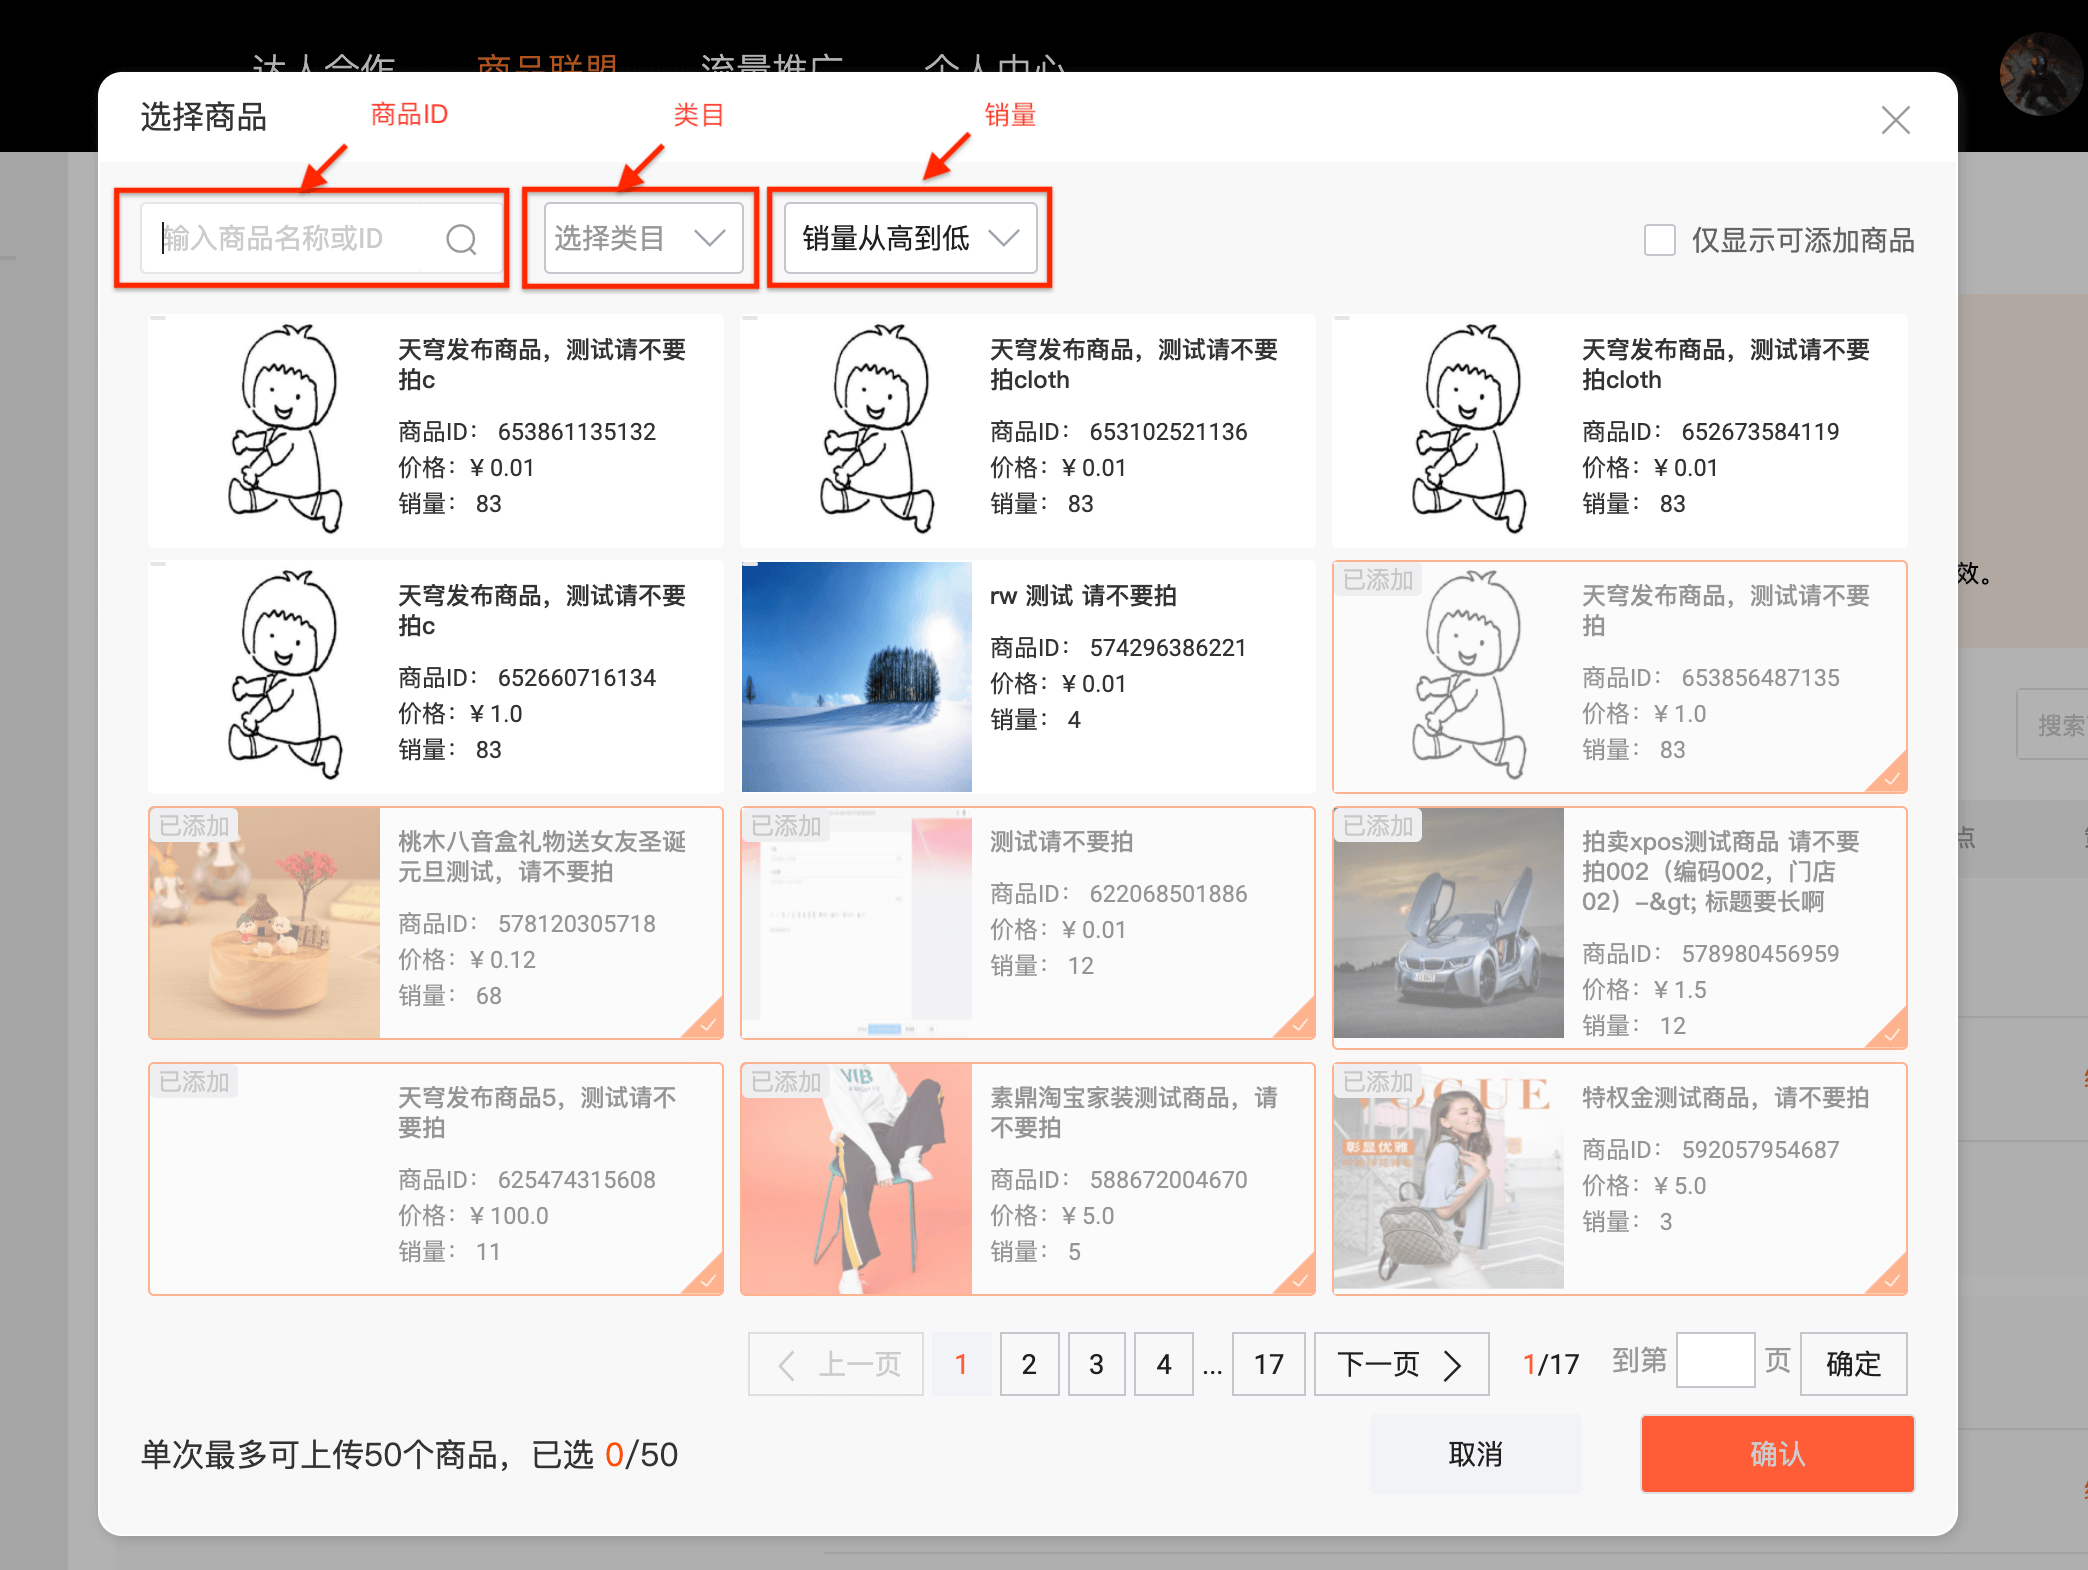The image size is (2088, 1570).
Task: Click the 上一页 left arrow
Action: click(787, 1365)
